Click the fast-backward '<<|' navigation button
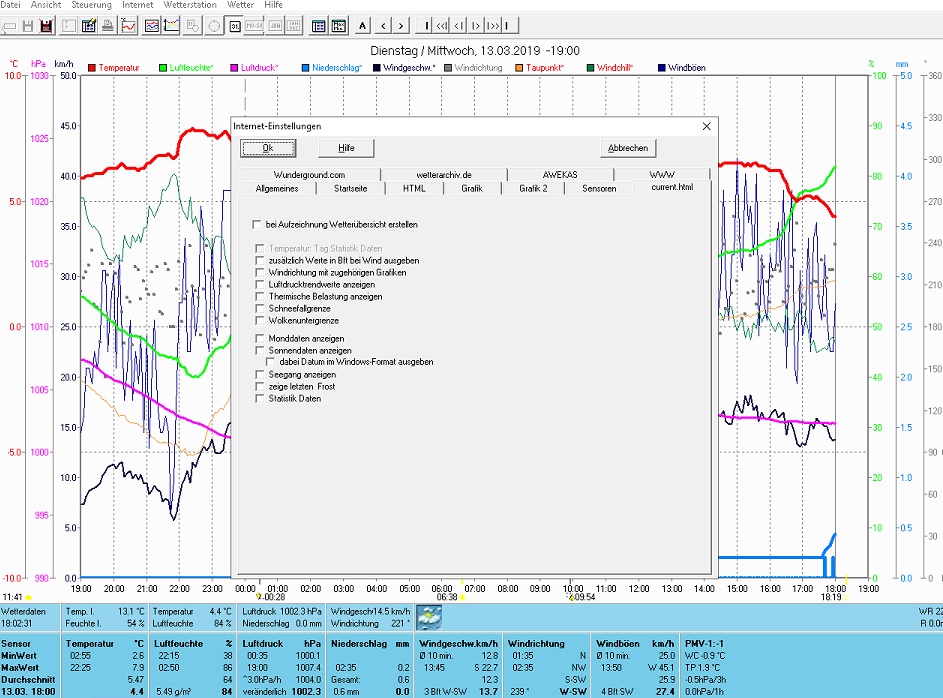The height and width of the screenshot is (698, 943). pyautogui.click(x=441, y=25)
